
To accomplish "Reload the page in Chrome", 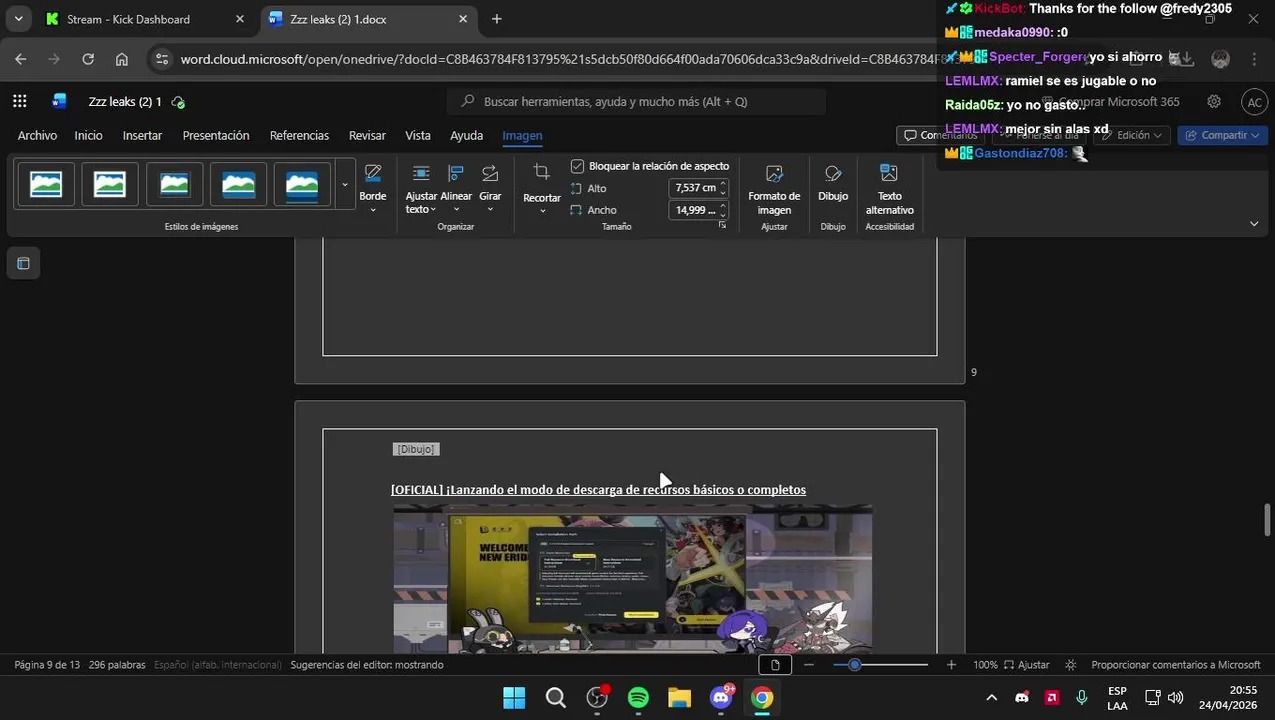I will (88, 59).
